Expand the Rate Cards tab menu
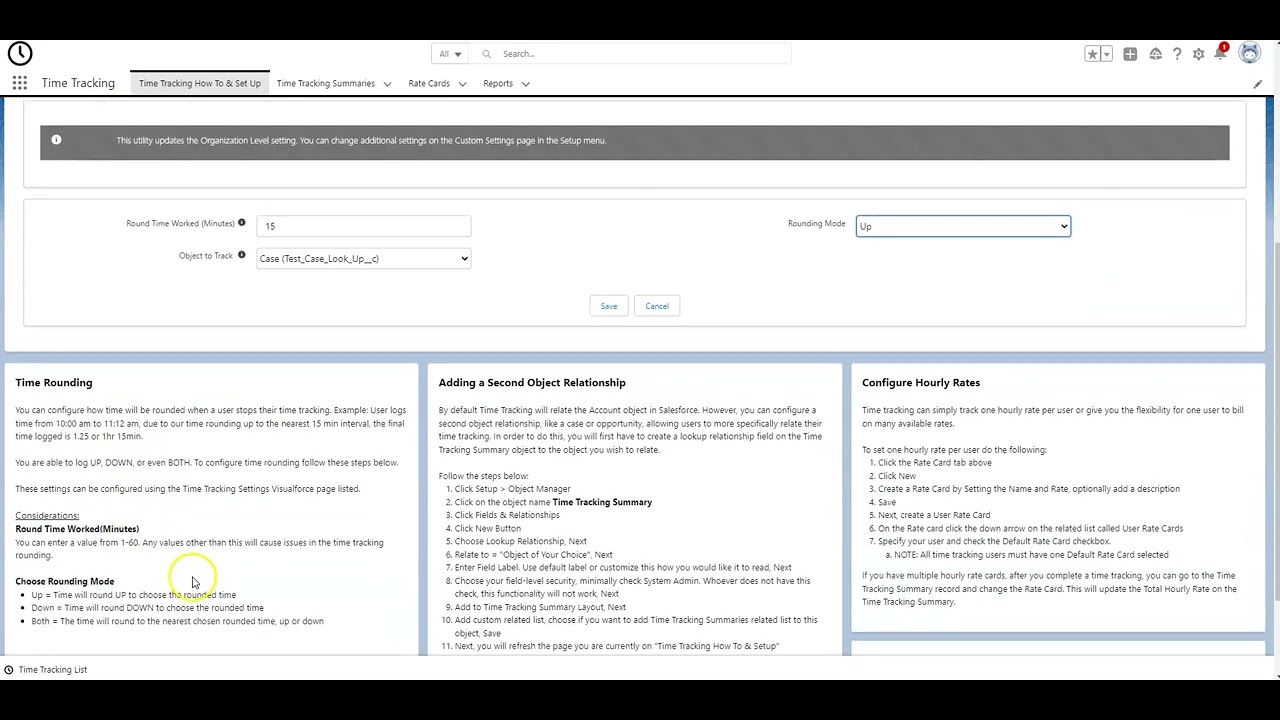The height and width of the screenshot is (720, 1280). coord(462,84)
